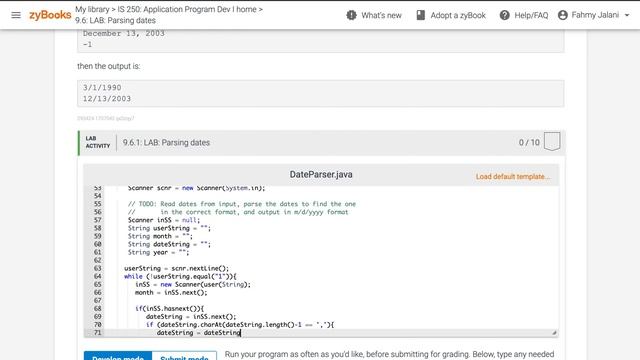Click the DateParser.java file title
The width and height of the screenshot is (640, 360).
point(321,174)
